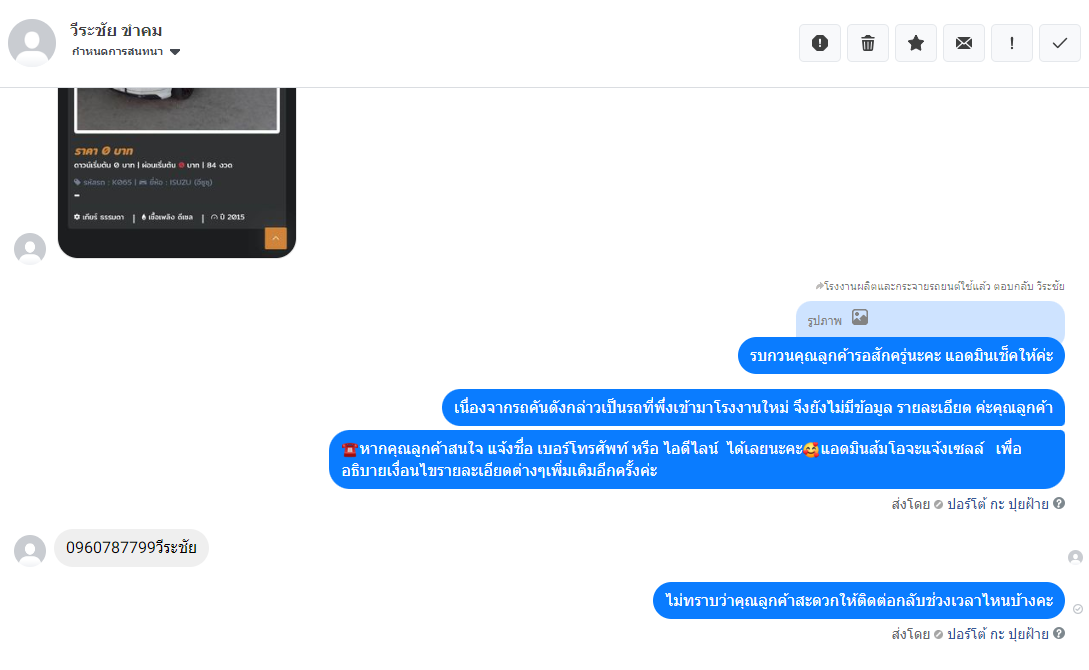The height and width of the screenshot is (670, 1089).
Task: Click the contact name วีระชัย ขำคม
Action: click(116, 31)
